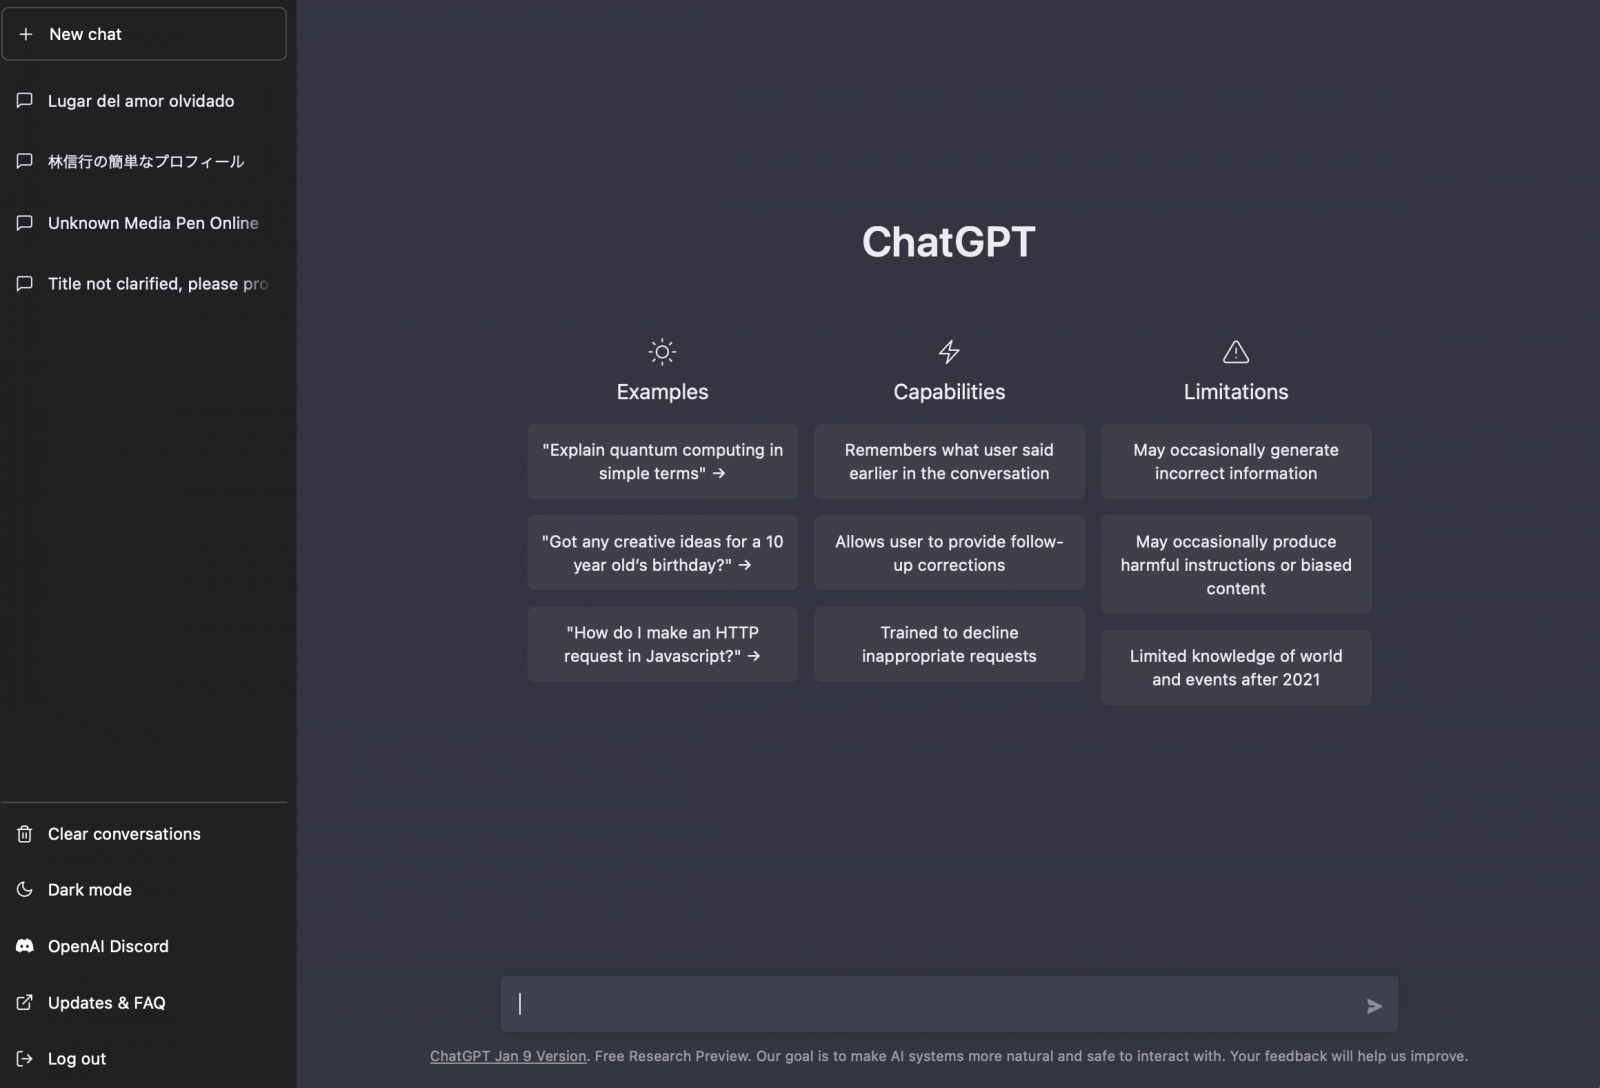1600x1088 pixels.
Task: Click the Limitations column heading
Action: point(1236,392)
